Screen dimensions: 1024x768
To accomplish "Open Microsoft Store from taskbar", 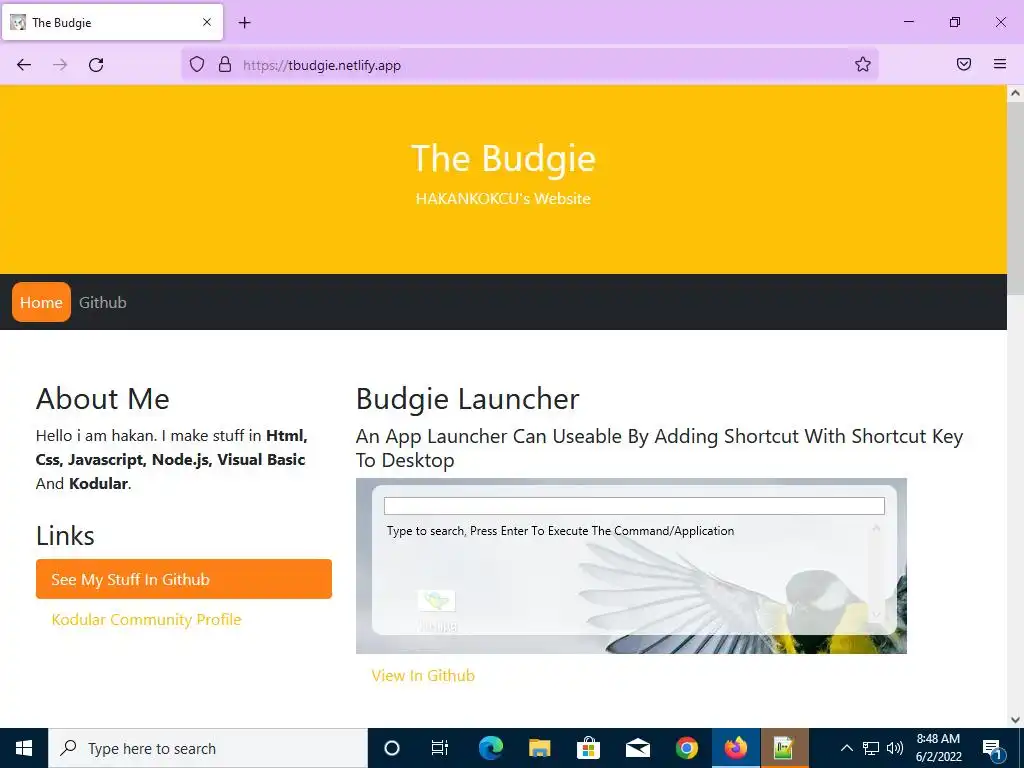I will (x=588, y=748).
